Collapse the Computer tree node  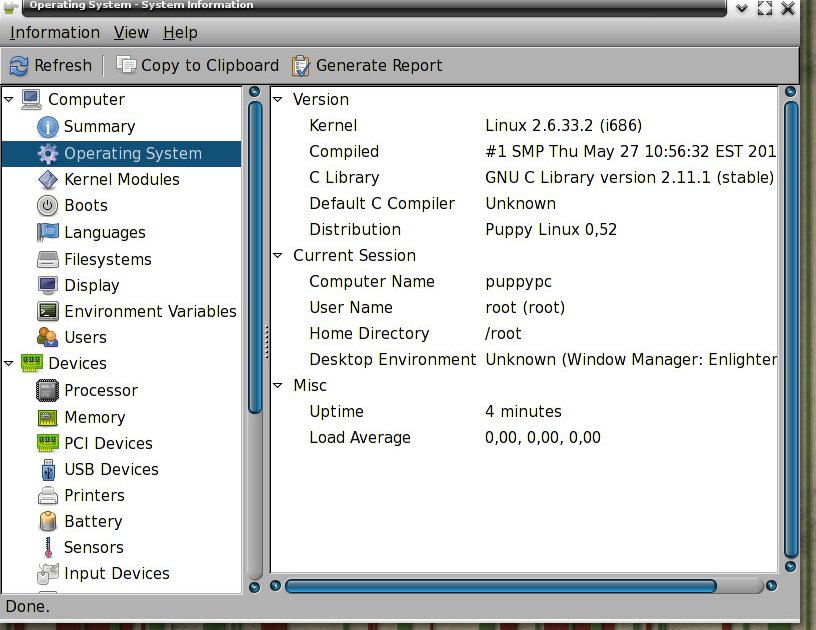[x=9, y=99]
